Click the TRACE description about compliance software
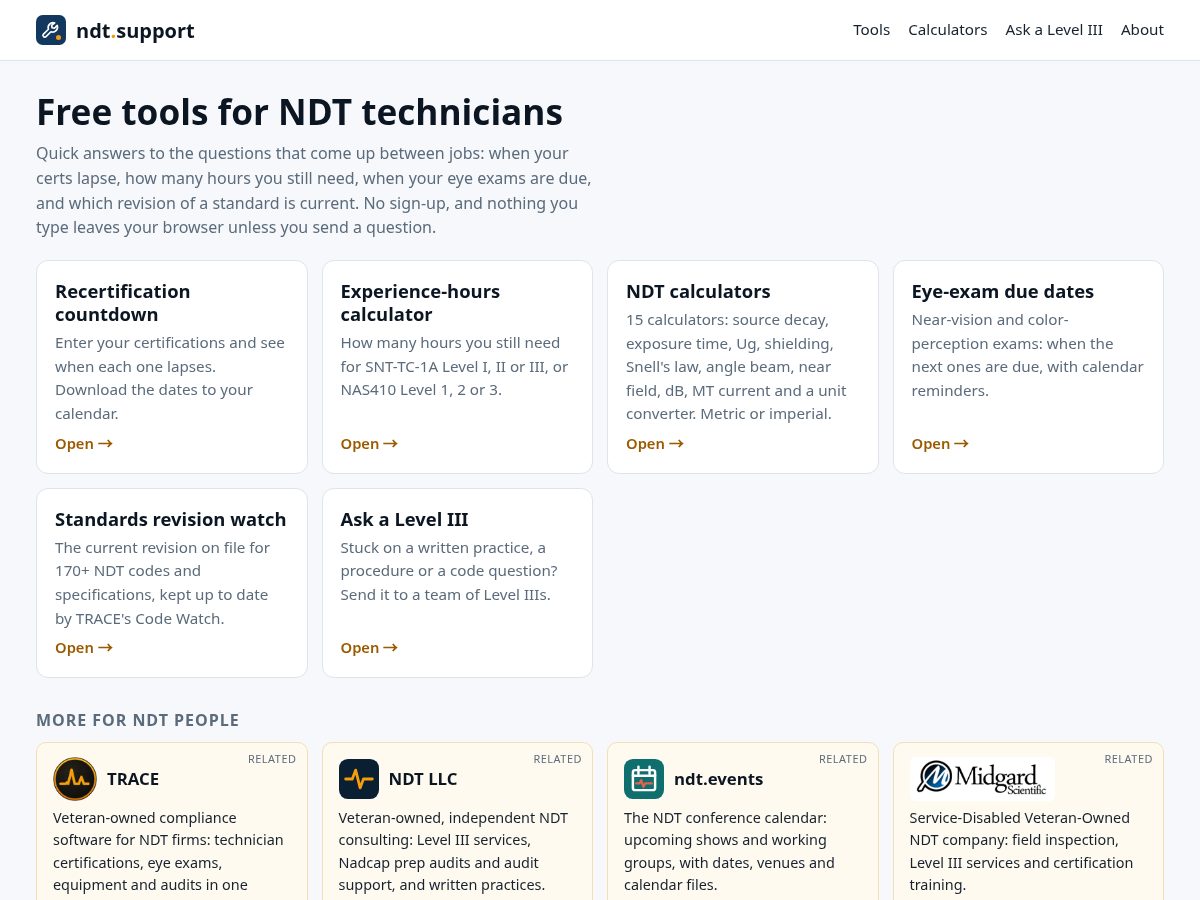Viewport: 1200px width, 900px height. (x=168, y=851)
